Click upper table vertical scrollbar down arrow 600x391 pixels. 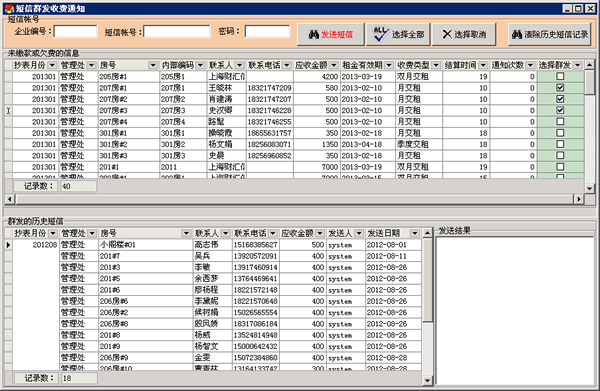click(x=590, y=188)
